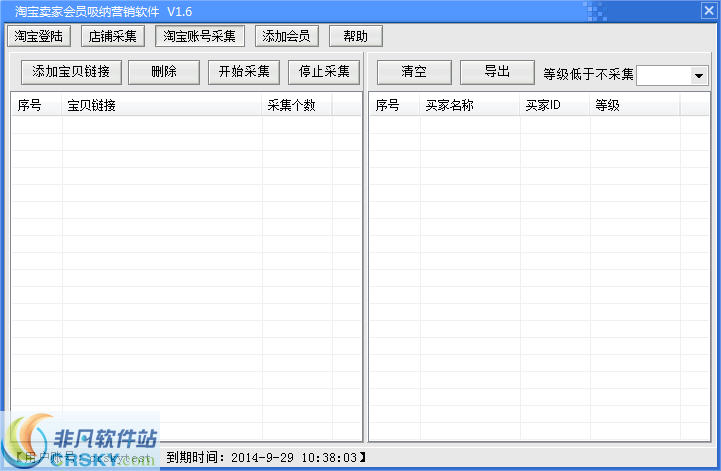
Task: Click 序号 header in buyer table
Action: click(x=395, y=105)
